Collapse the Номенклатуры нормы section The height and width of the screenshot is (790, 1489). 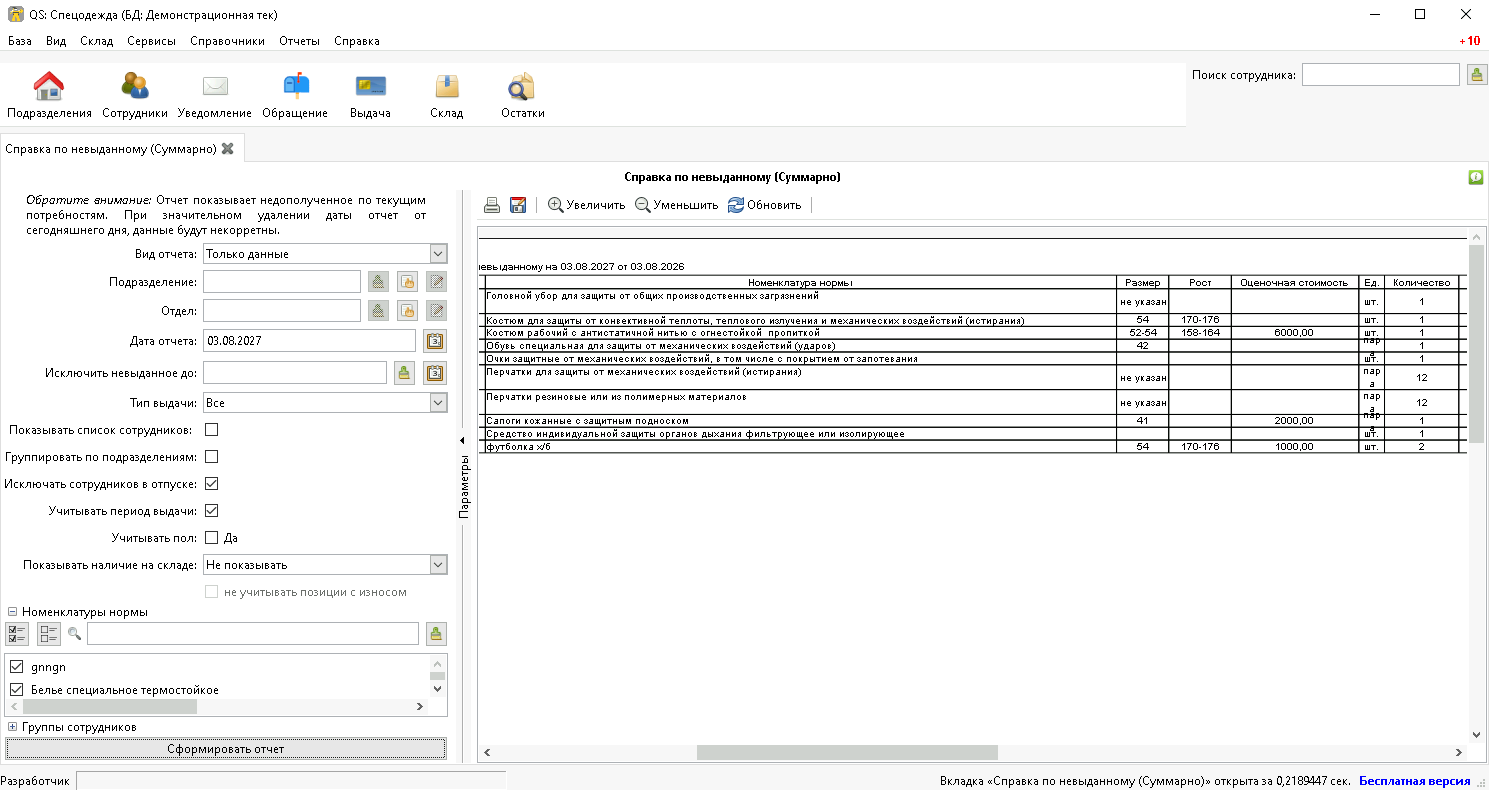[x=12, y=612]
